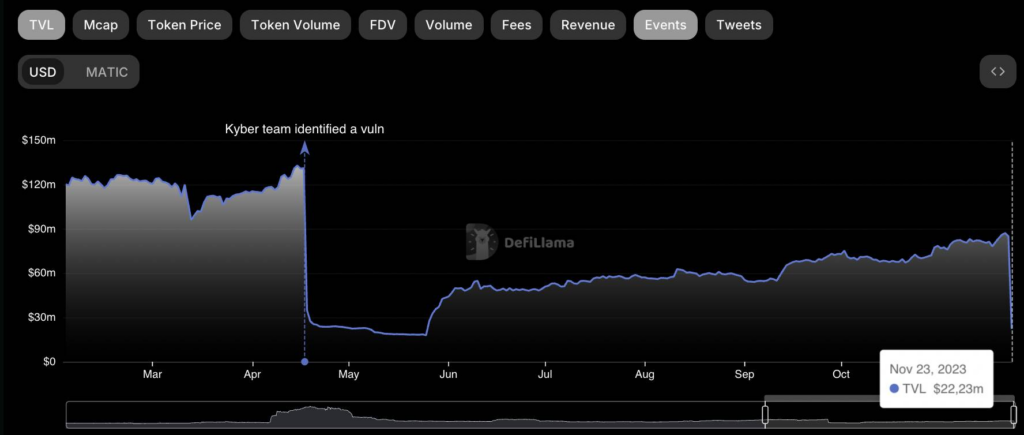Select the USD denomination

click(43, 72)
